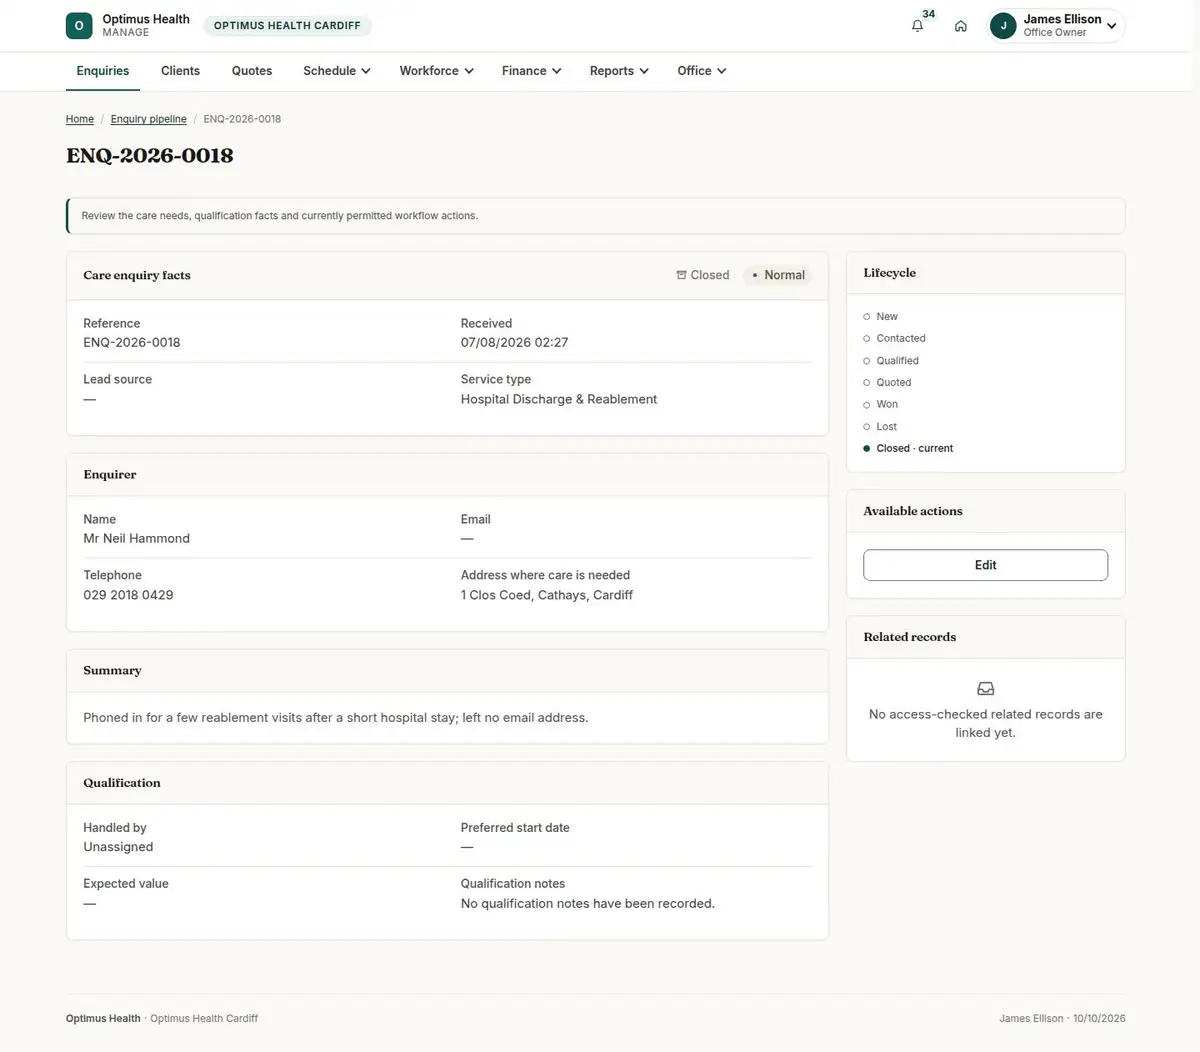This screenshot has width=1200, height=1052.
Task: Expand the Finance dropdown menu
Action: click(x=531, y=71)
